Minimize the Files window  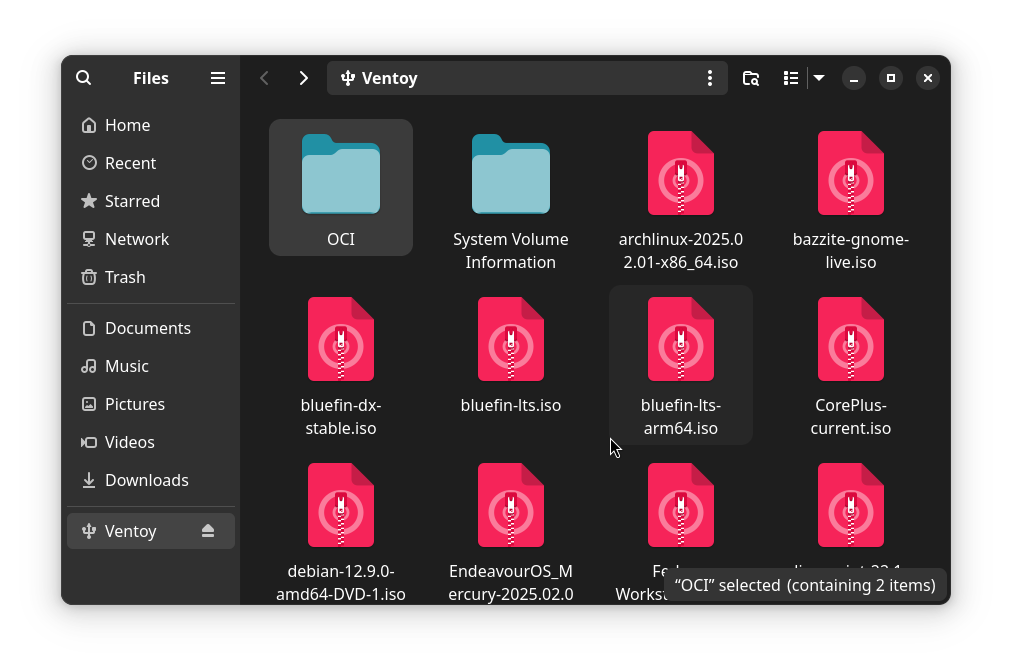point(854,78)
